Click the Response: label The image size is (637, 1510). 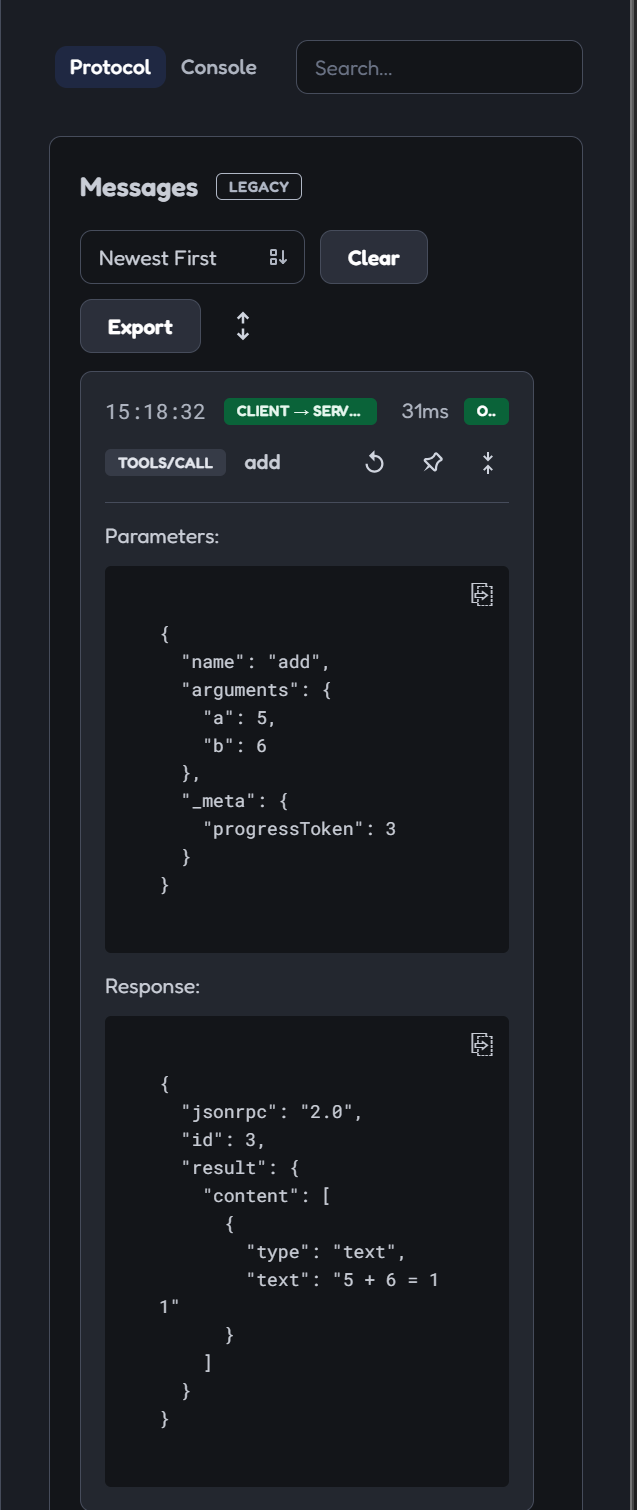153,986
